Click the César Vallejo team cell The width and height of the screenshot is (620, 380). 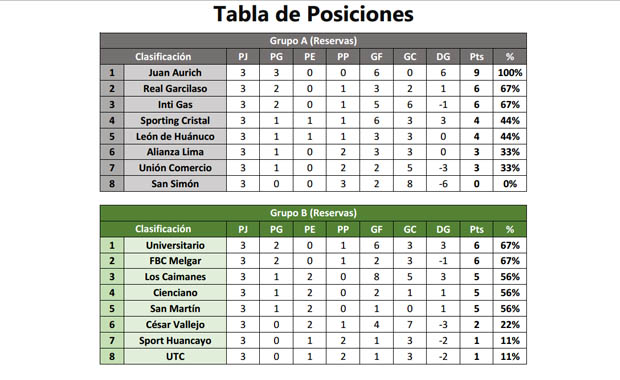tap(175, 325)
